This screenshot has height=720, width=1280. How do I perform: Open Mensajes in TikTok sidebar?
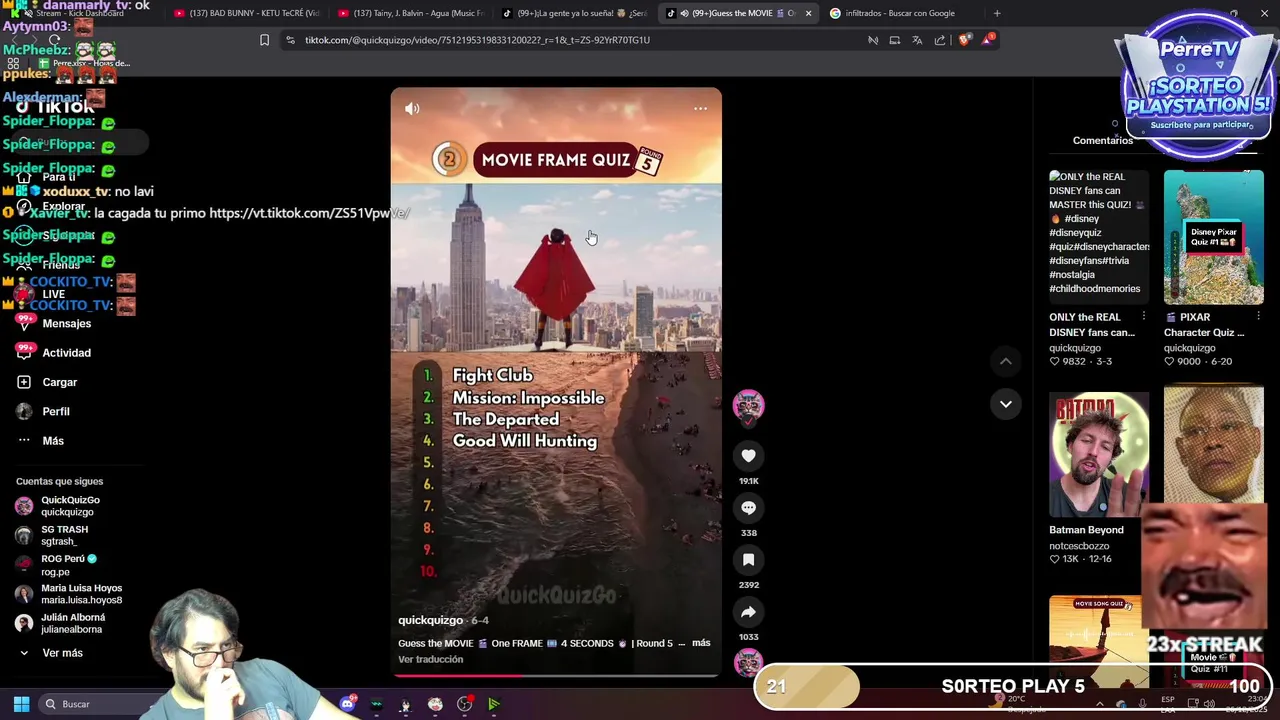66,324
